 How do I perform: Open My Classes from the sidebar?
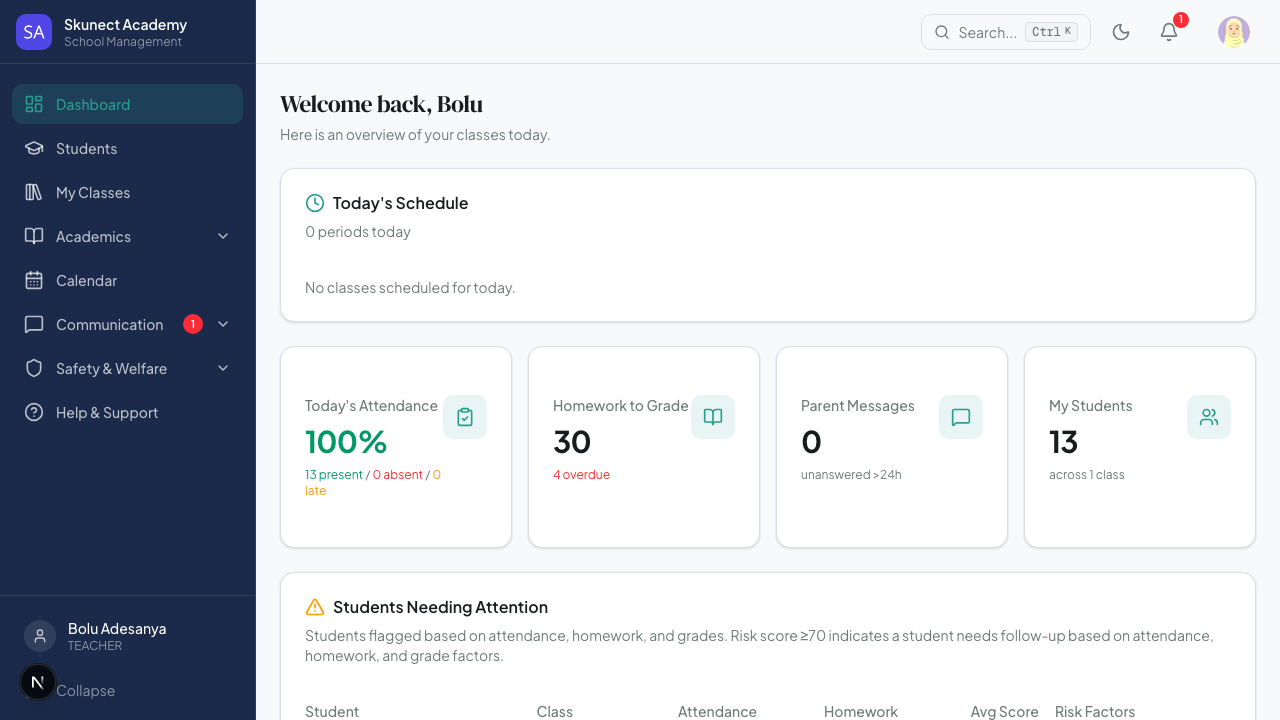[127, 192]
